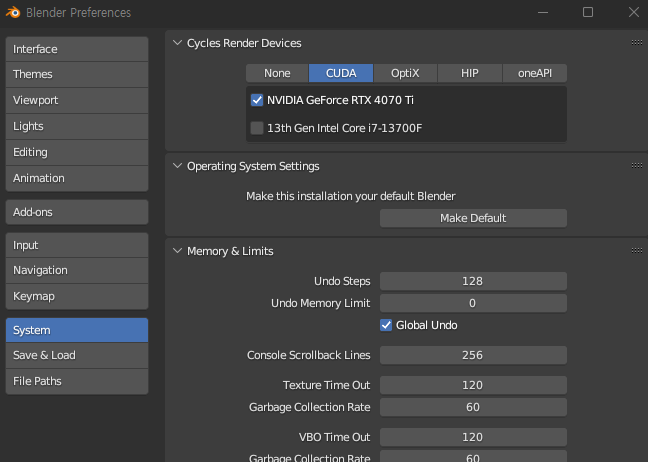Open the Editing preferences category
The width and height of the screenshot is (648, 462).
click(x=77, y=152)
